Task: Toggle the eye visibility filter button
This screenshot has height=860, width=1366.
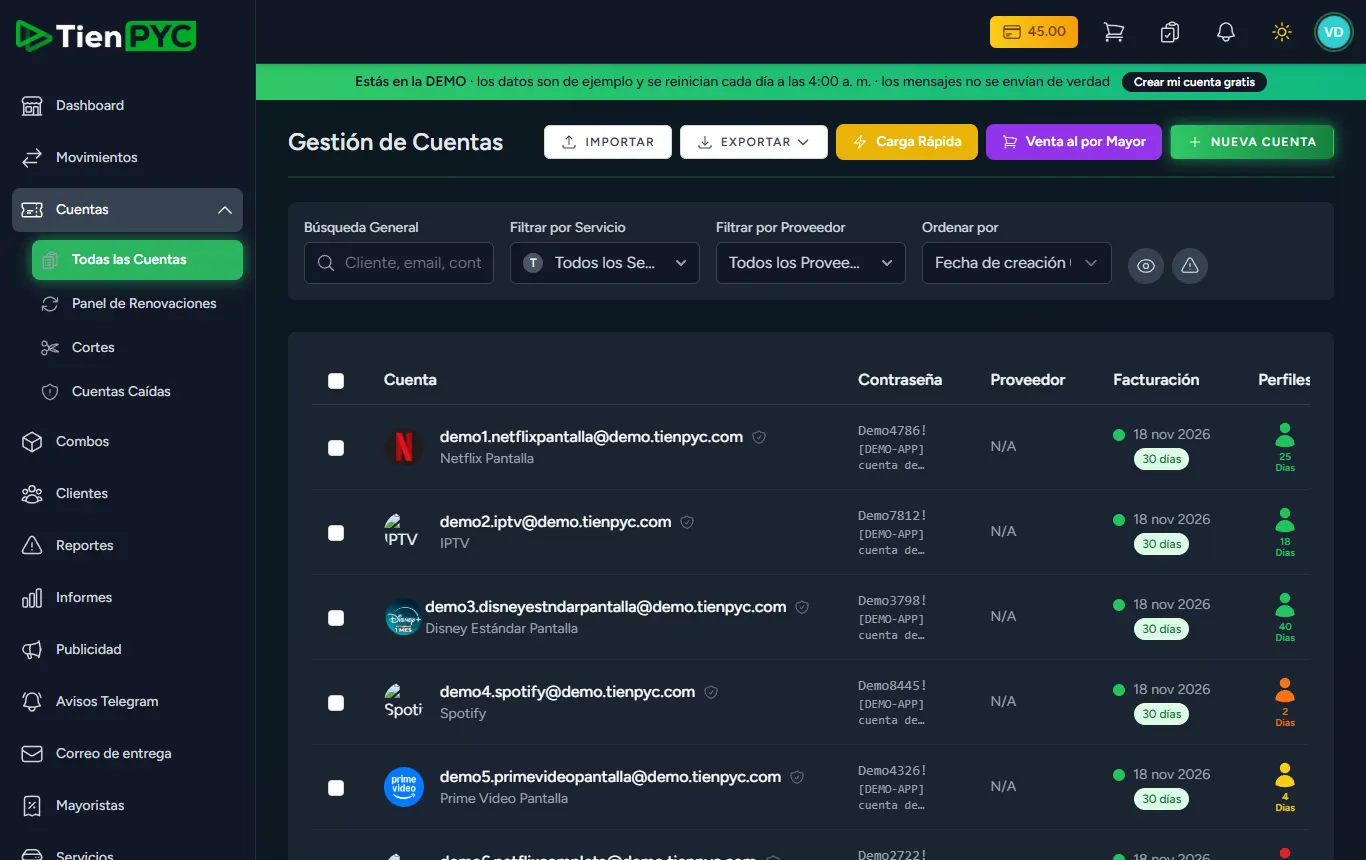Action: (1146, 265)
